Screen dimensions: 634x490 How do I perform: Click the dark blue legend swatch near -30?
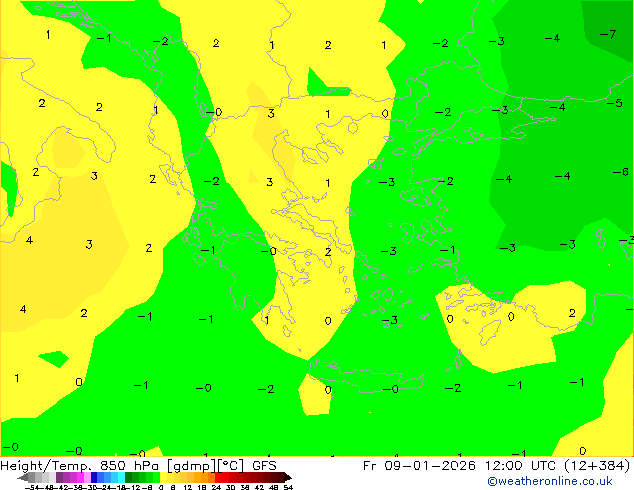tap(94, 477)
